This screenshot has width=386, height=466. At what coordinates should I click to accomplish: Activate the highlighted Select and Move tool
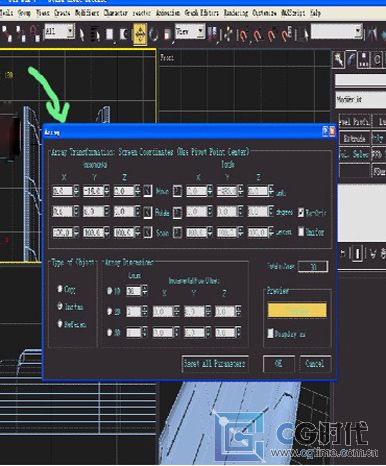click(140, 34)
